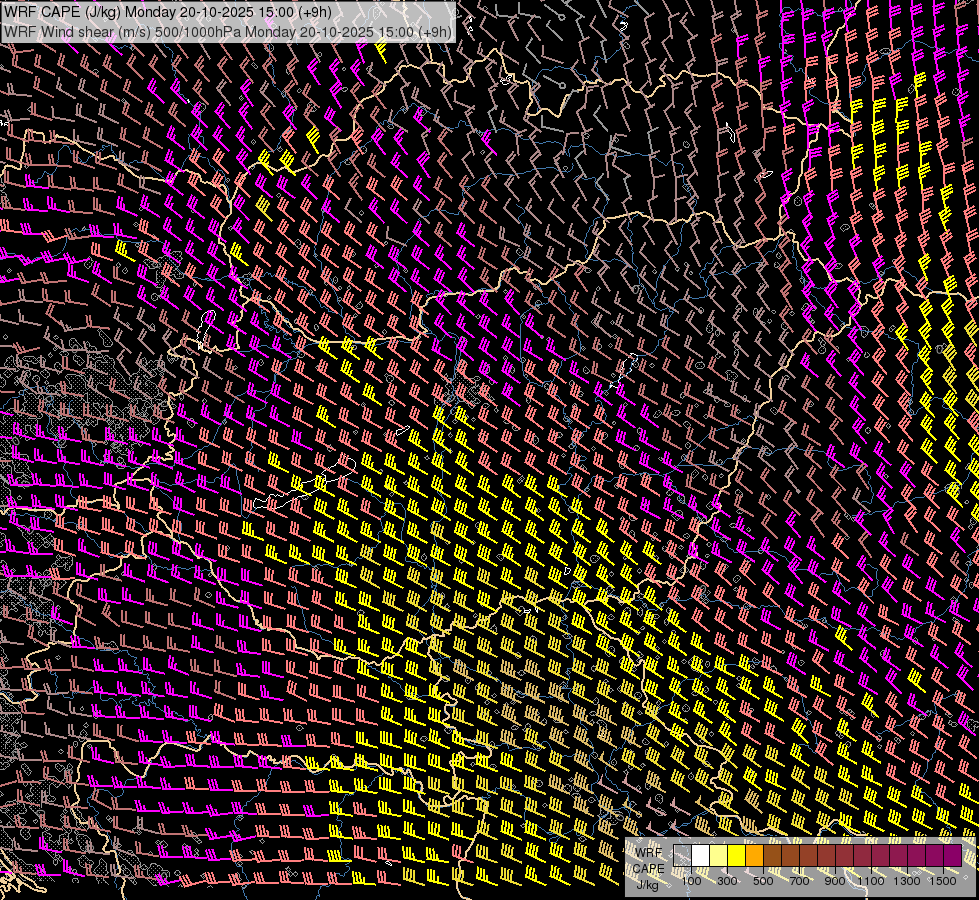The width and height of the screenshot is (979, 900).
Task: Click the 1100 legend value label
Action: coord(871,880)
